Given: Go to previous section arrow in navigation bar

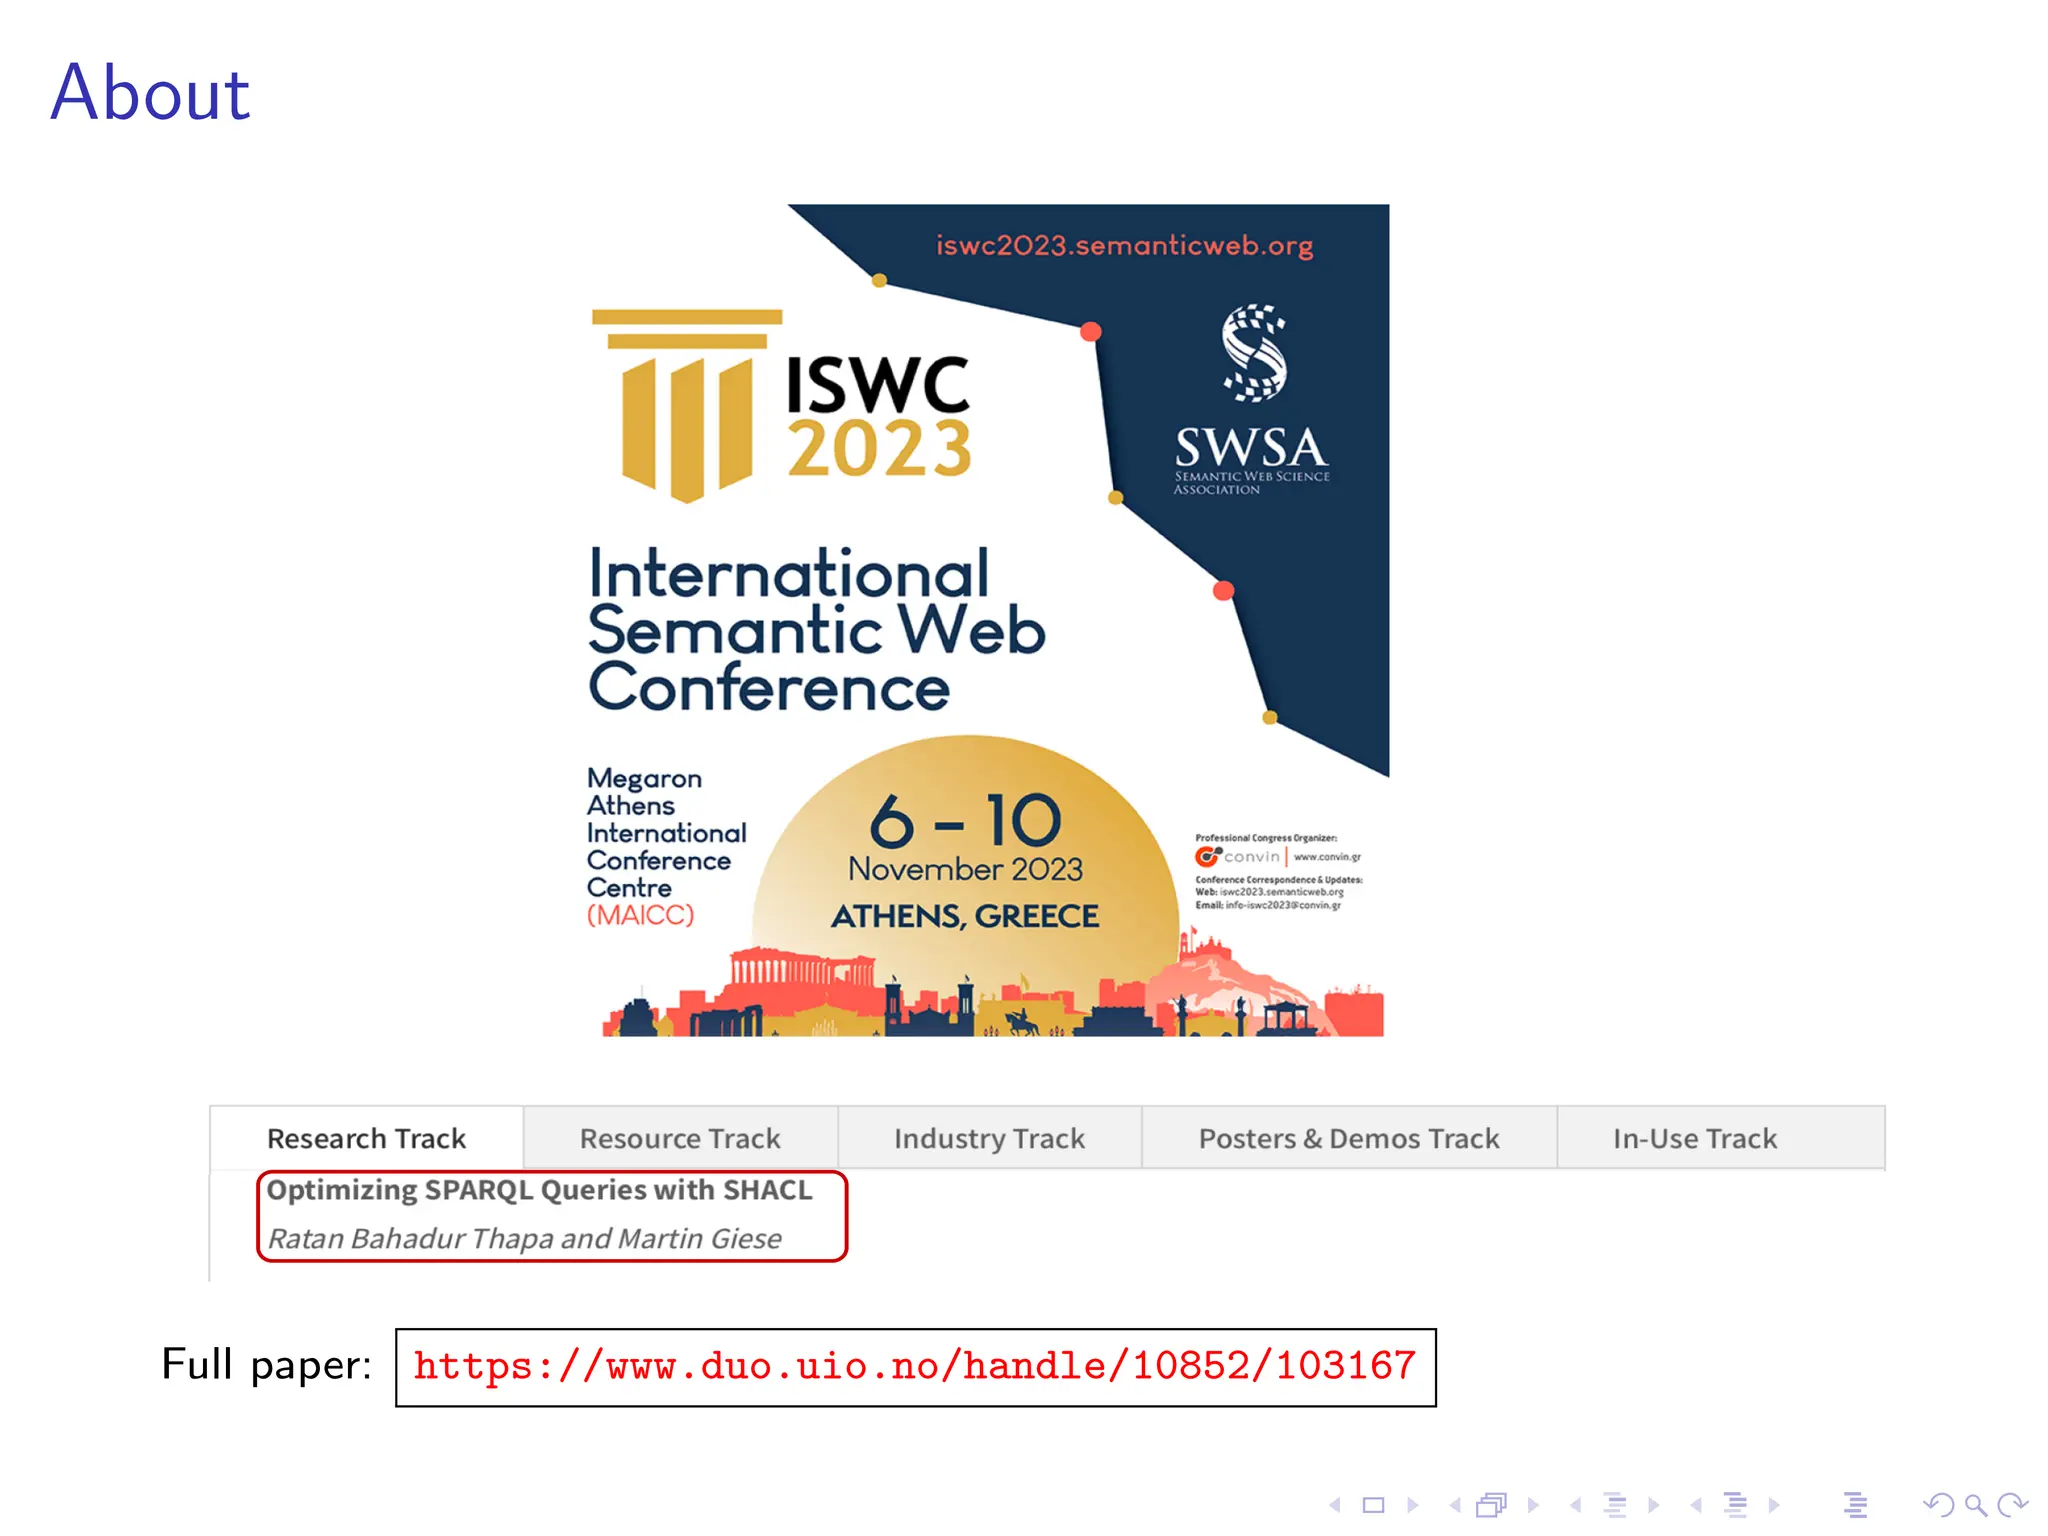Looking at the screenshot, I should click(1696, 1505).
